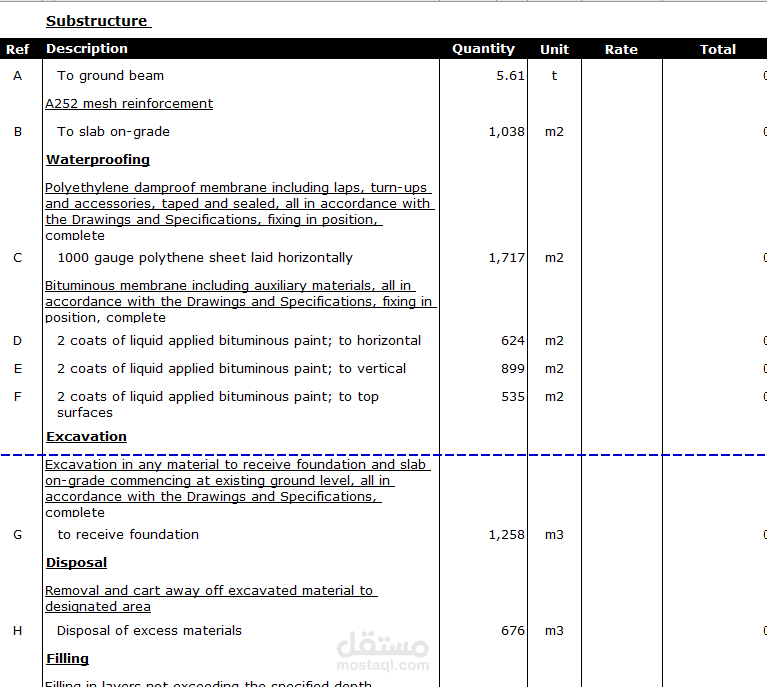767x687 pixels.
Task: Select '1000 gauge polythene sheet laid horizontally'
Action: pos(205,257)
